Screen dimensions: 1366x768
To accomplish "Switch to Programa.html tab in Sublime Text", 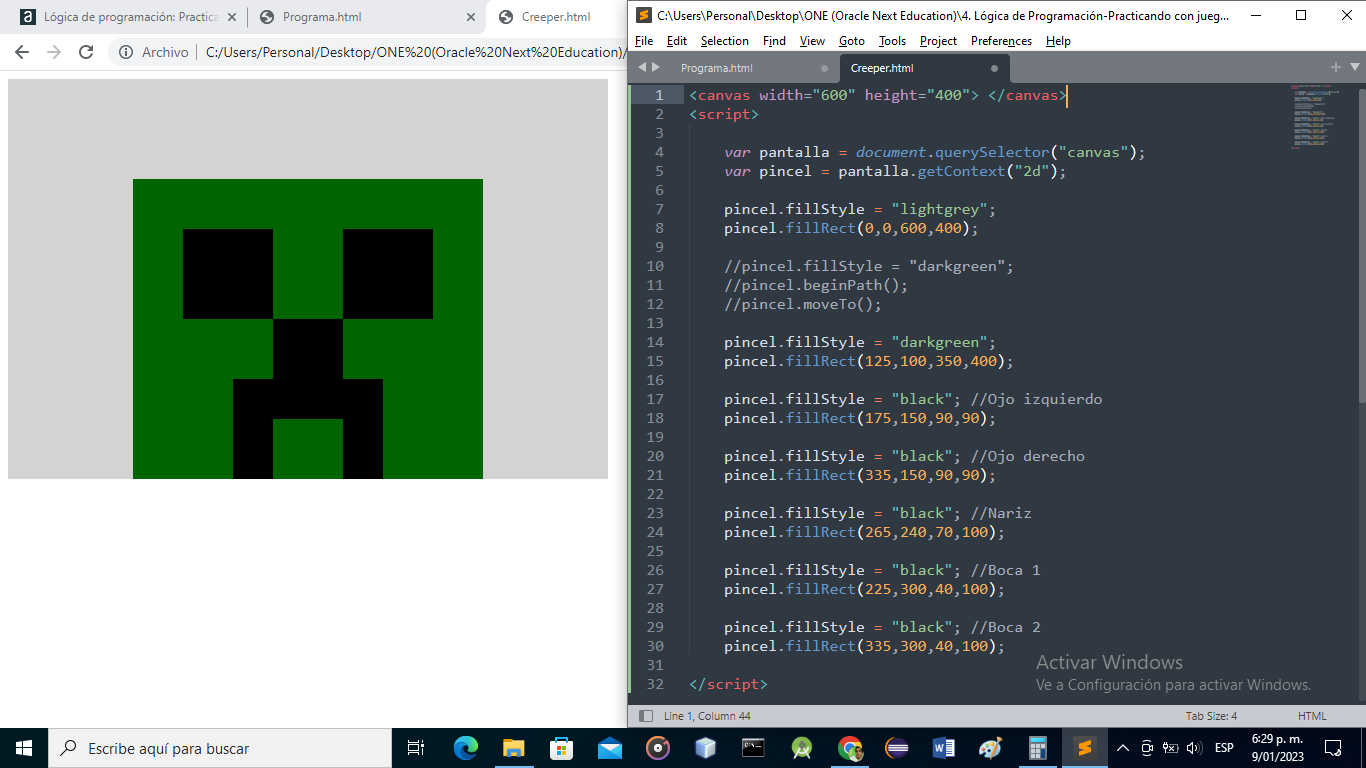I will (717, 68).
